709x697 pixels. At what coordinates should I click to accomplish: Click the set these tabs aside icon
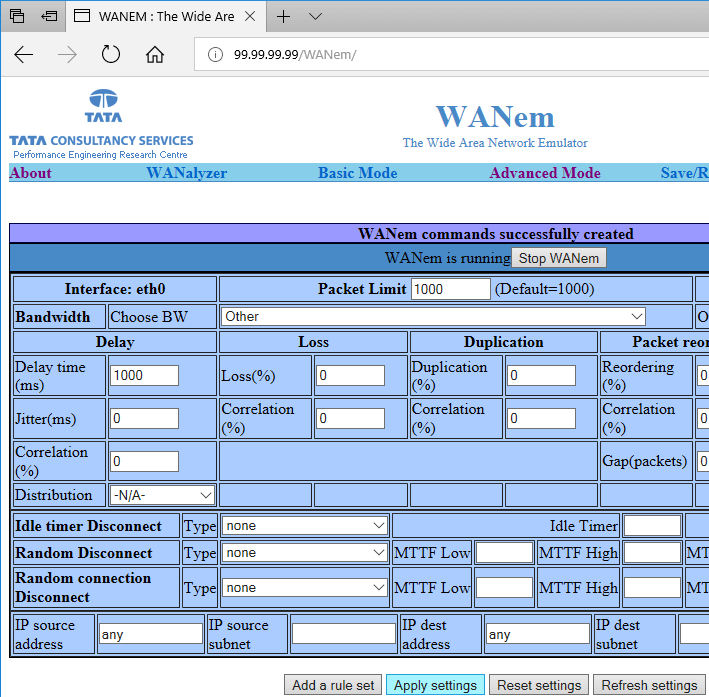(x=49, y=16)
